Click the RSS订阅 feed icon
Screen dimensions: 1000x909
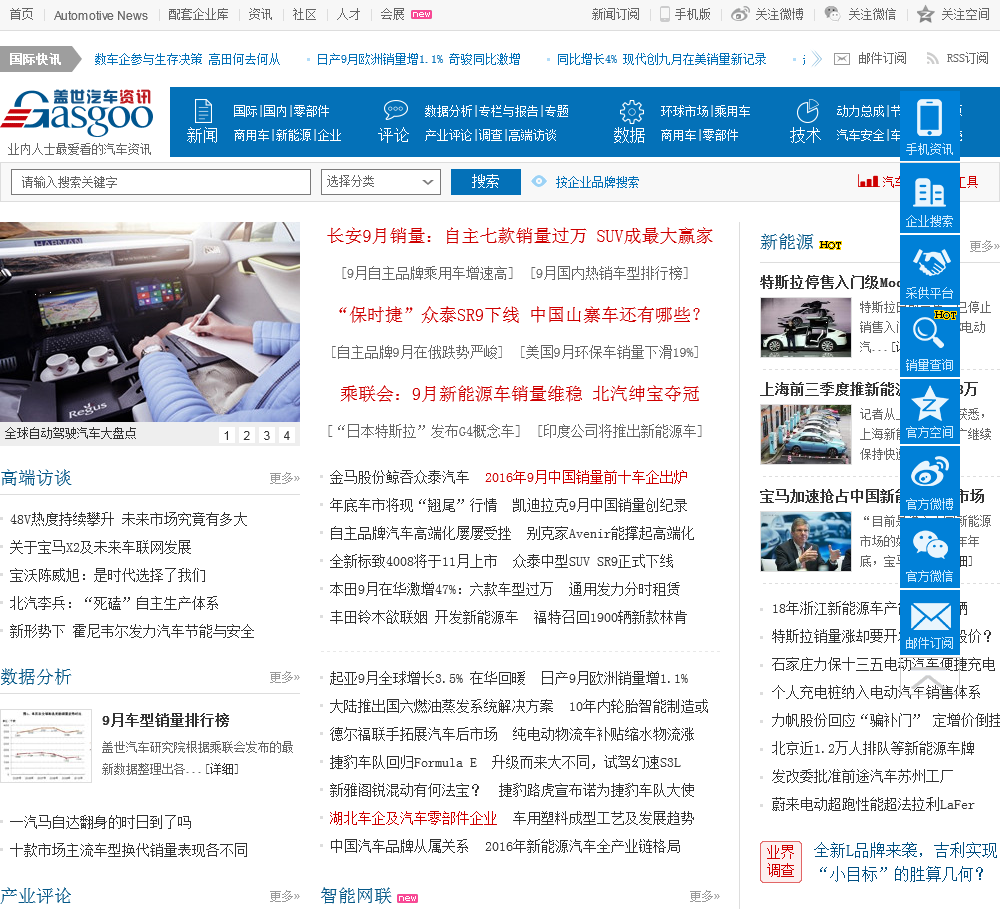[932, 59]
